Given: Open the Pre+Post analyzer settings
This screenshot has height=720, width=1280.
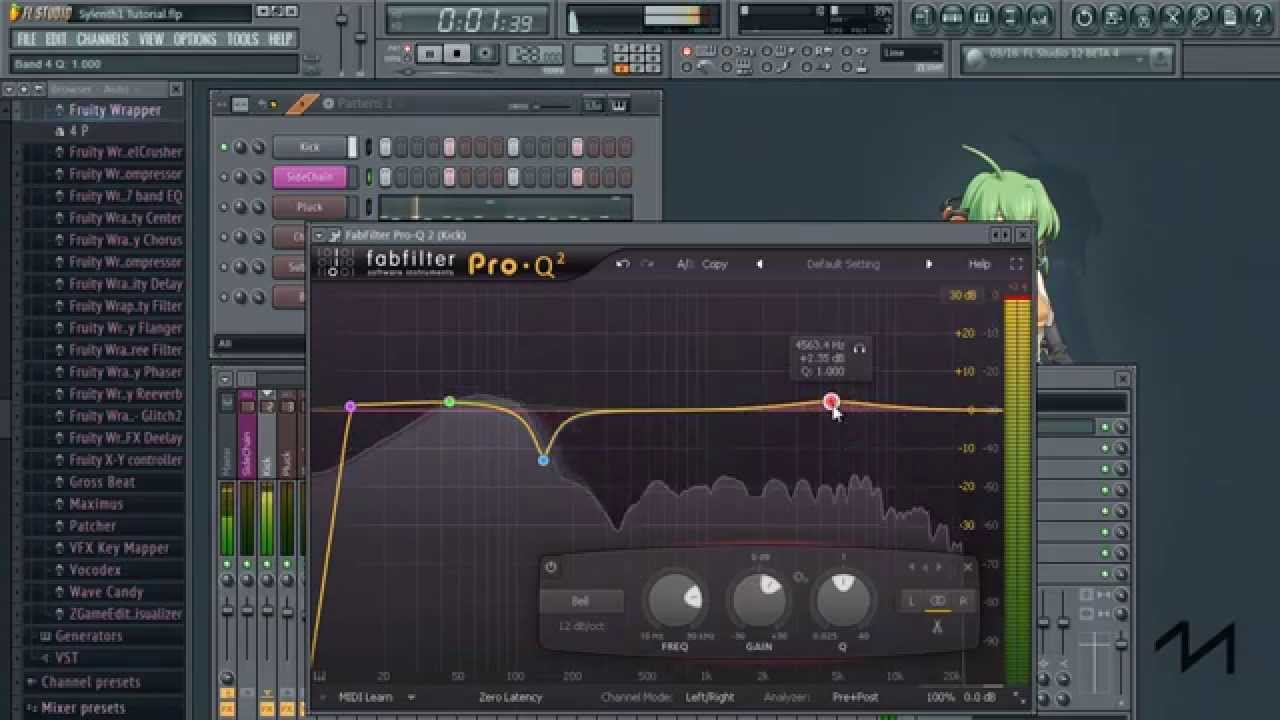Looking at the screenshot, I should [x=855, y=697].
